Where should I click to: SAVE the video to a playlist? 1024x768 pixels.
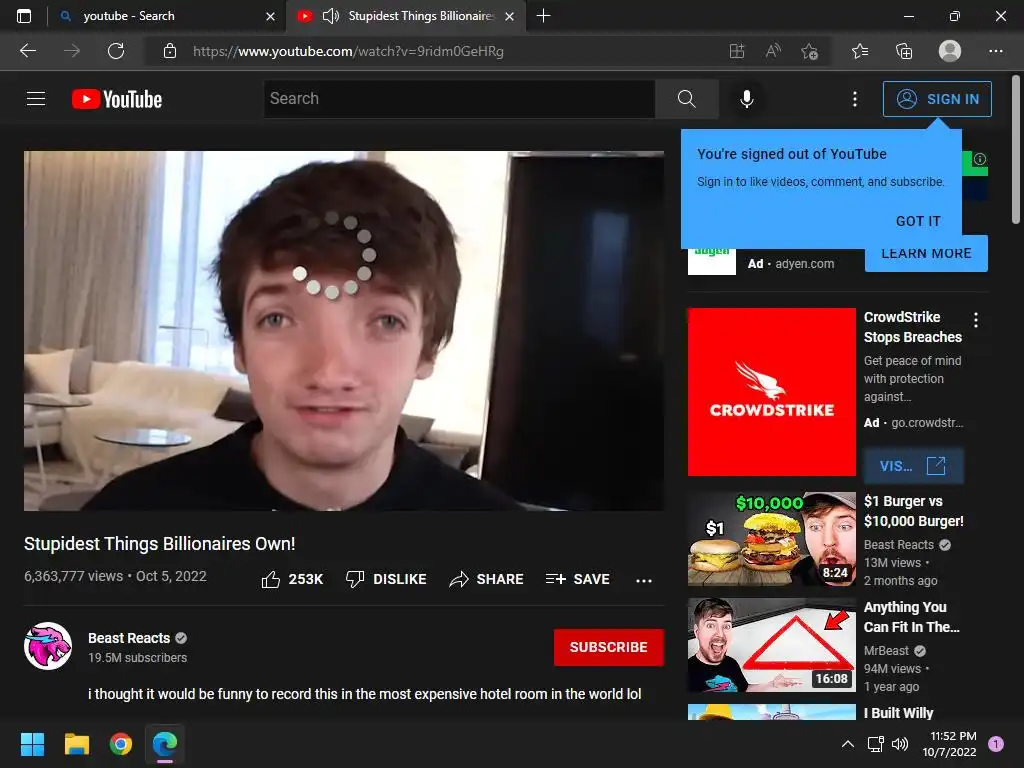click(x=578, y=579)
